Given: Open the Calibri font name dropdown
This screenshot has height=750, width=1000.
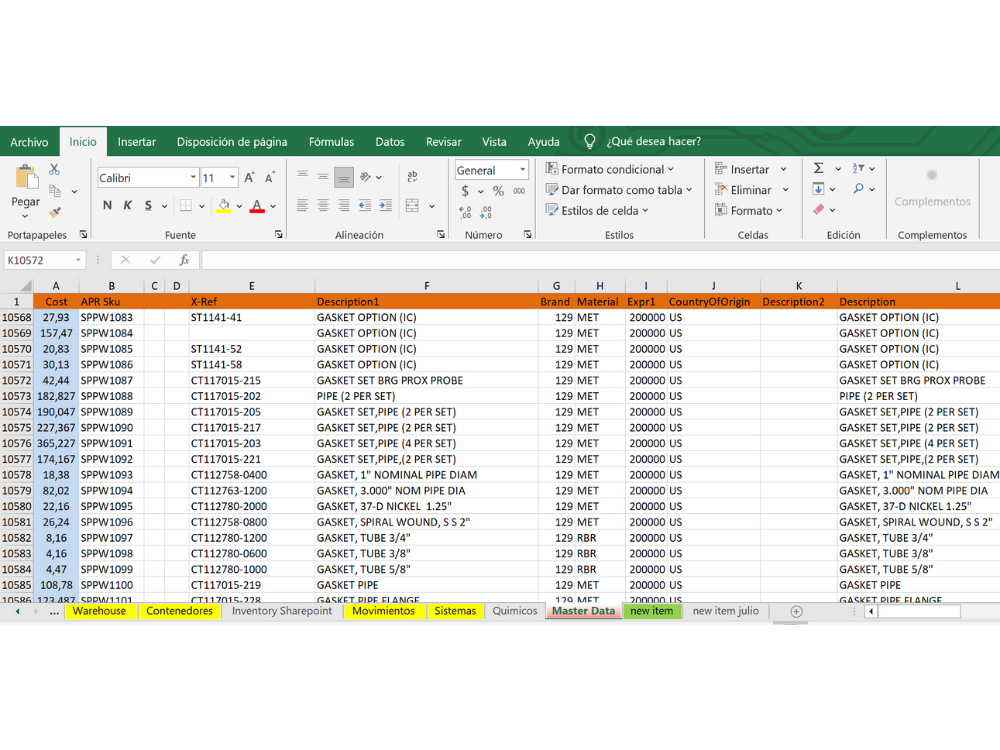Looking at the screenshot, I should (193, 177).
